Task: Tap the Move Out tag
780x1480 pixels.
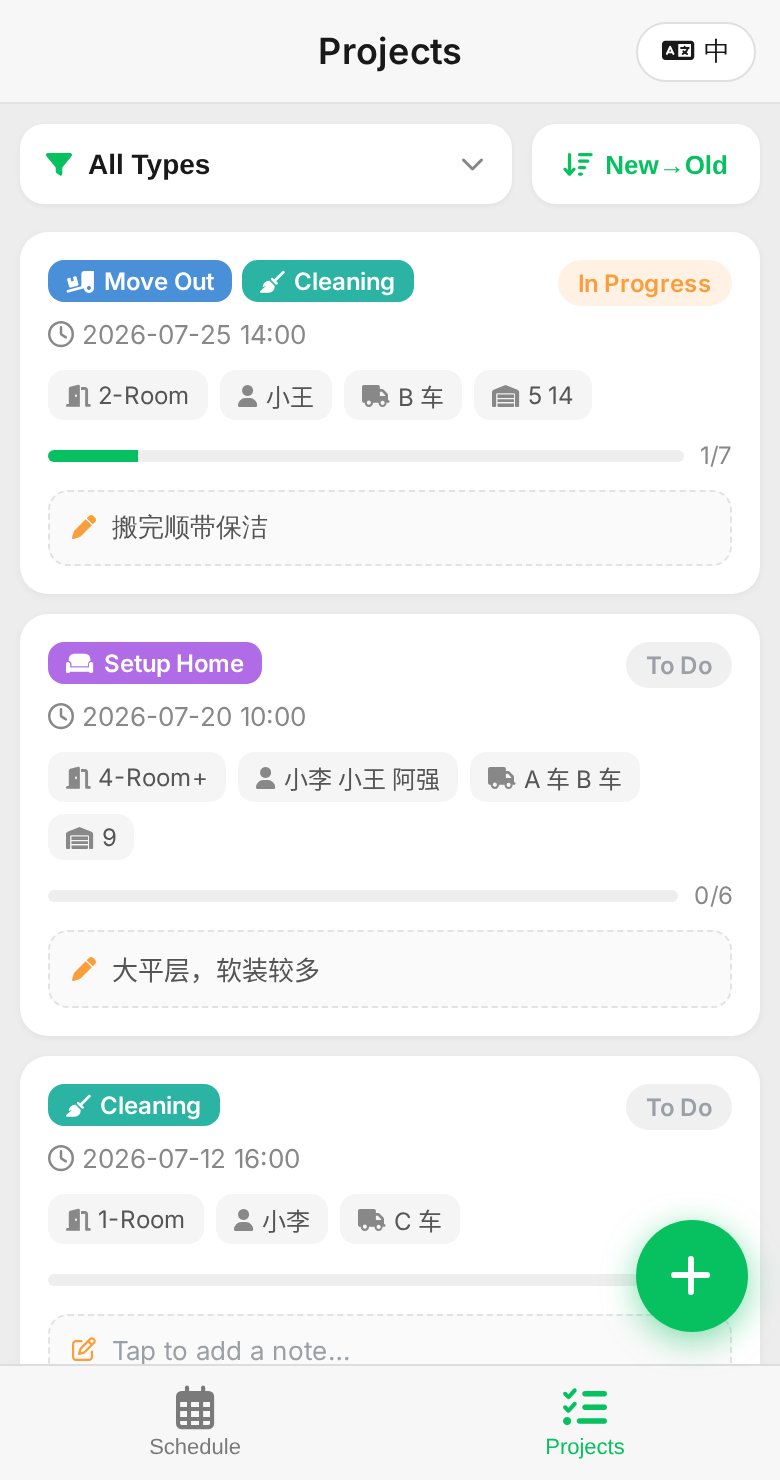Action: (x=140, y=281)
